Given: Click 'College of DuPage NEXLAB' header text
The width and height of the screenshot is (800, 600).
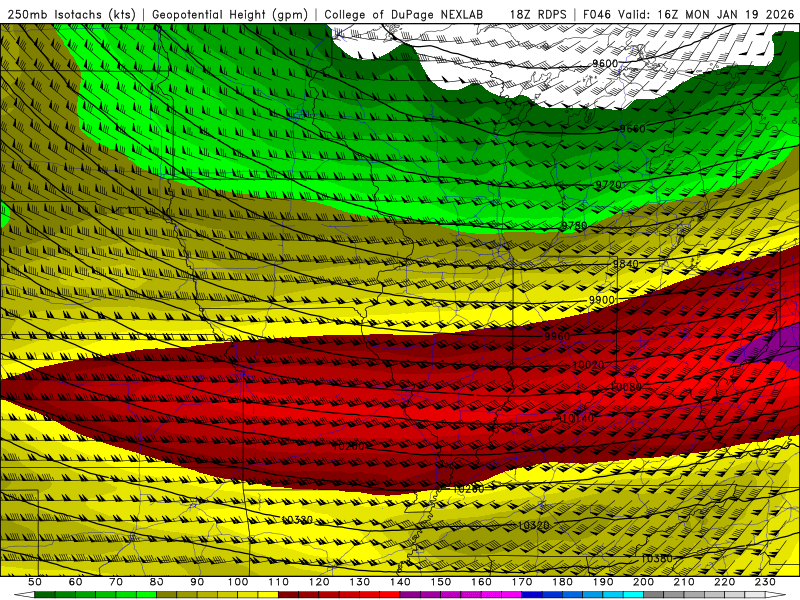Looking at the screenshot, I should 404,15.
